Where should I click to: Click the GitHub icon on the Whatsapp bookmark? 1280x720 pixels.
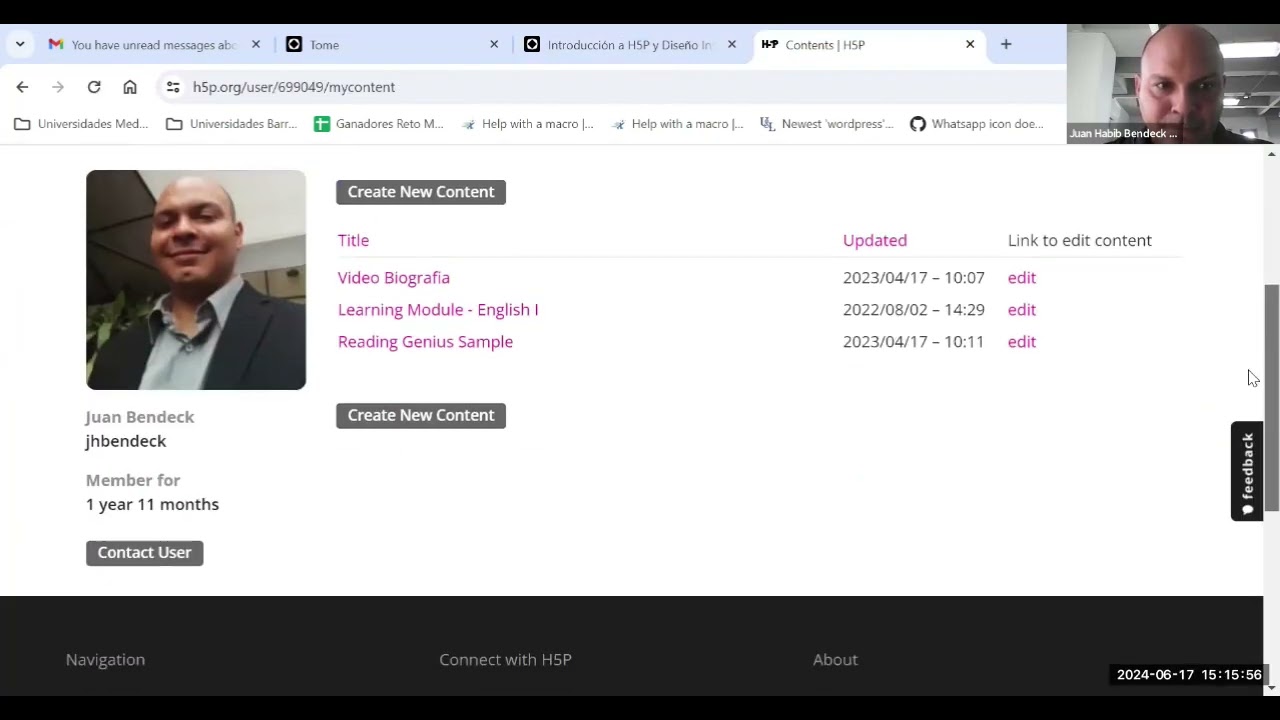click(x=917, y=123)
